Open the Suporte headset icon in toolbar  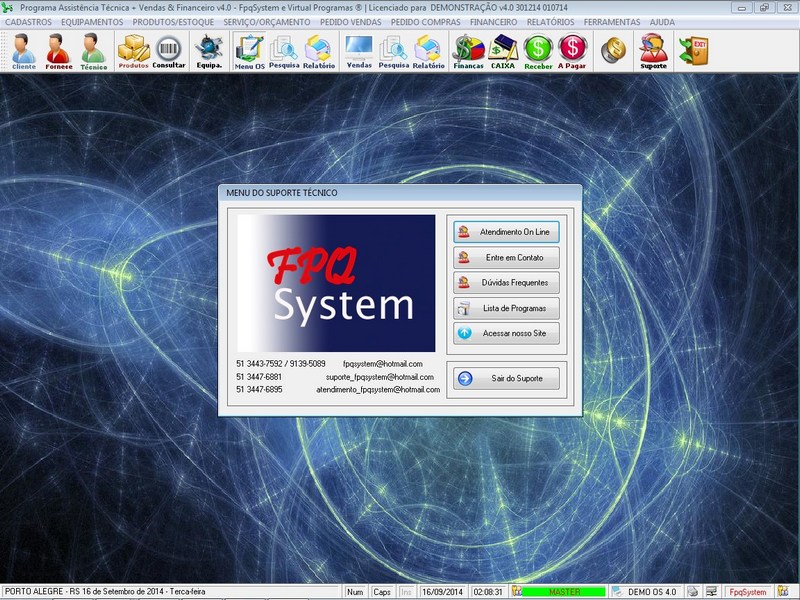point(654,51)
